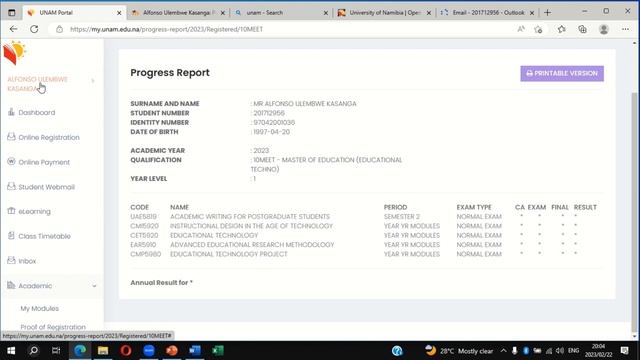Select Instructional Design in the Age of Technology
Screen dimensions: 640x360
click(x=251, y=226)
